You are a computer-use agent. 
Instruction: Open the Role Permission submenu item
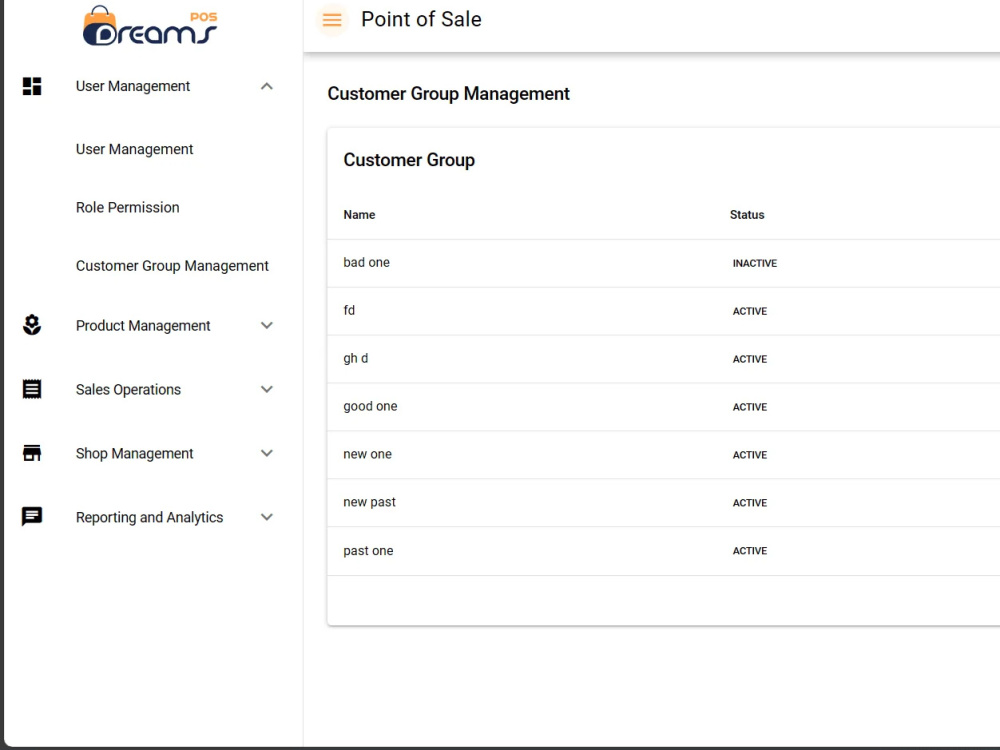tap(128, 207)
